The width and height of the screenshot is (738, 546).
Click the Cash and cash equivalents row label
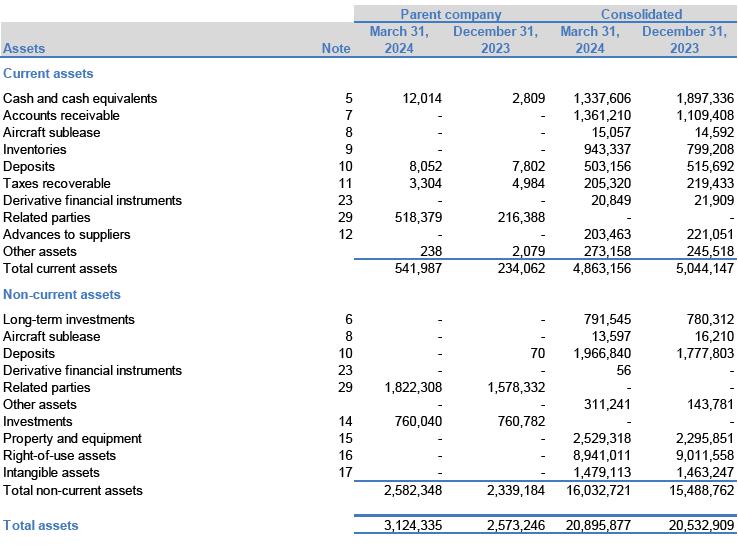[80, 99]
